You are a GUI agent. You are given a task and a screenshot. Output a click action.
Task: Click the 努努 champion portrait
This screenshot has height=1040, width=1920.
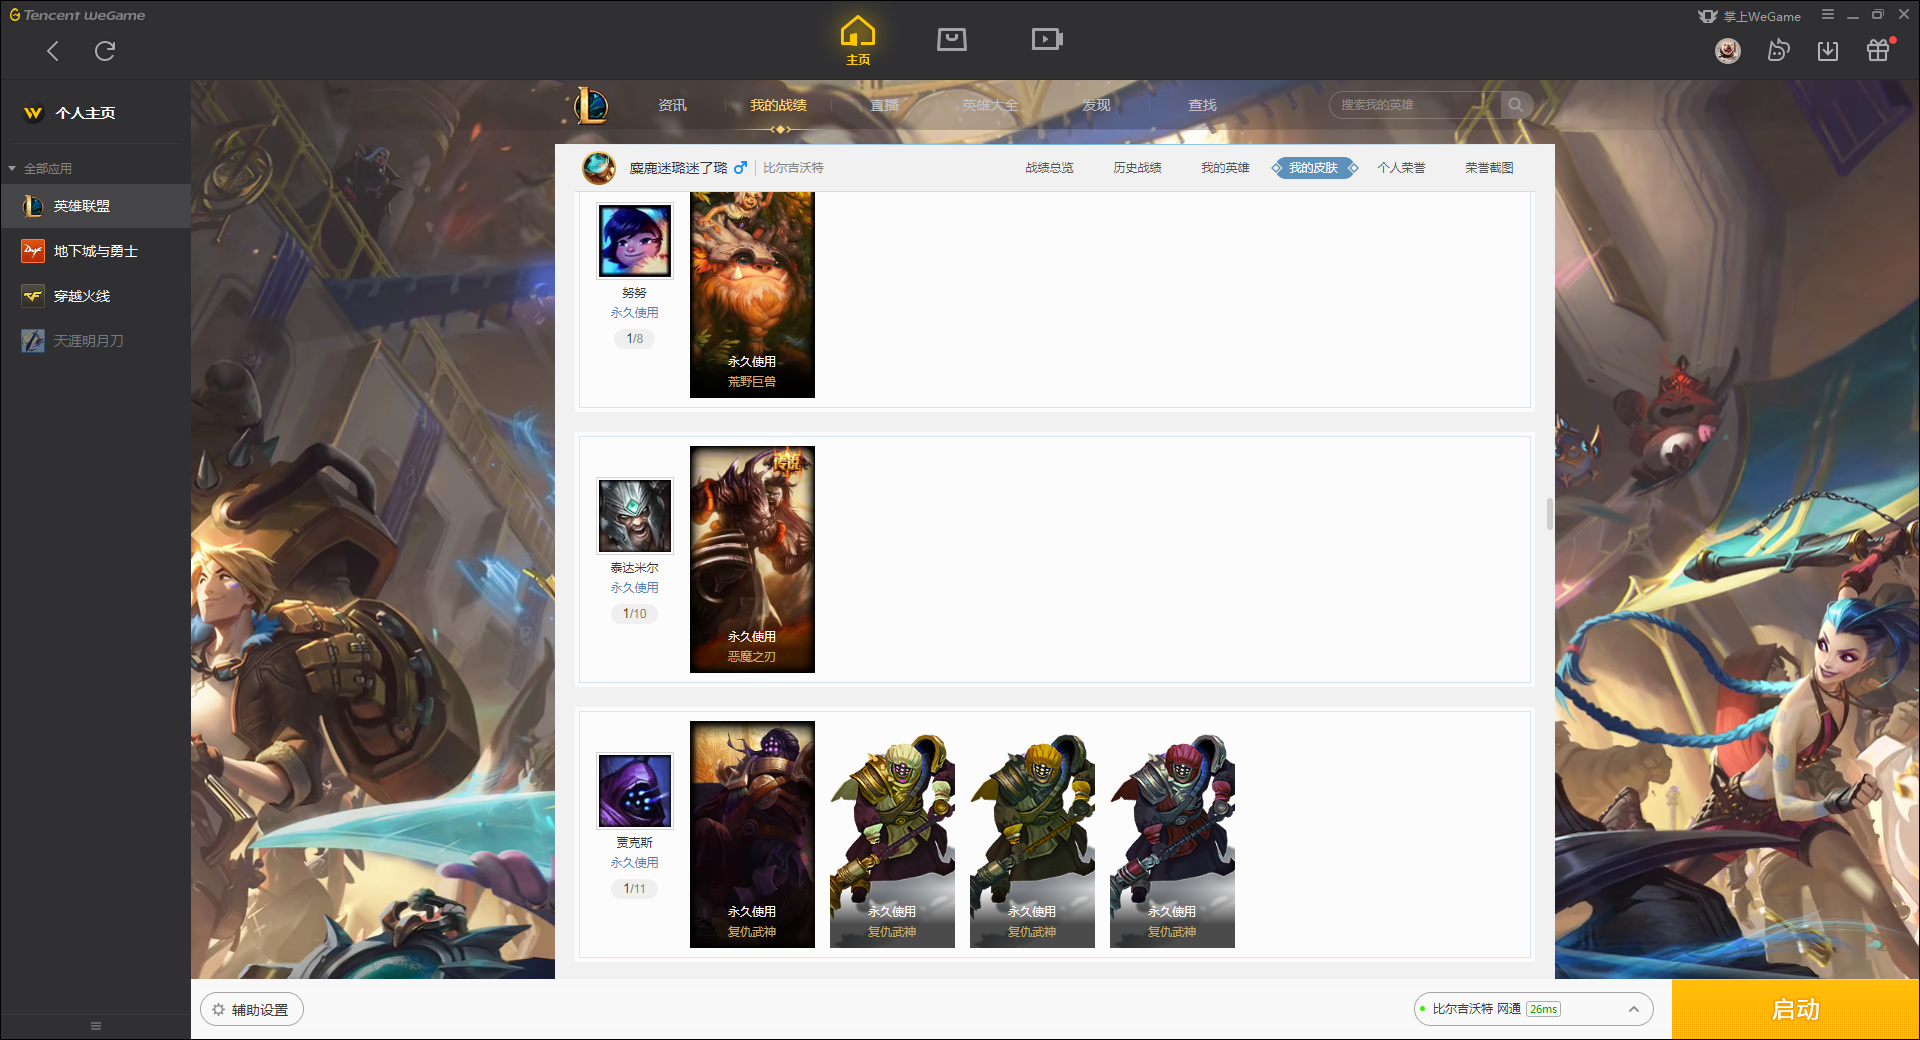pos(635,241)
